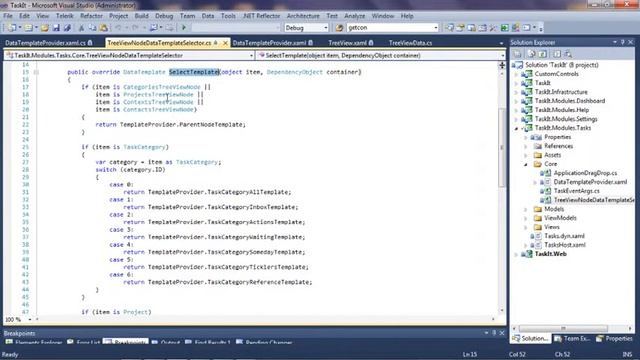Open the active documents list arrow
Viewport: 640px width, 360px height.
[x=501, y=43]
